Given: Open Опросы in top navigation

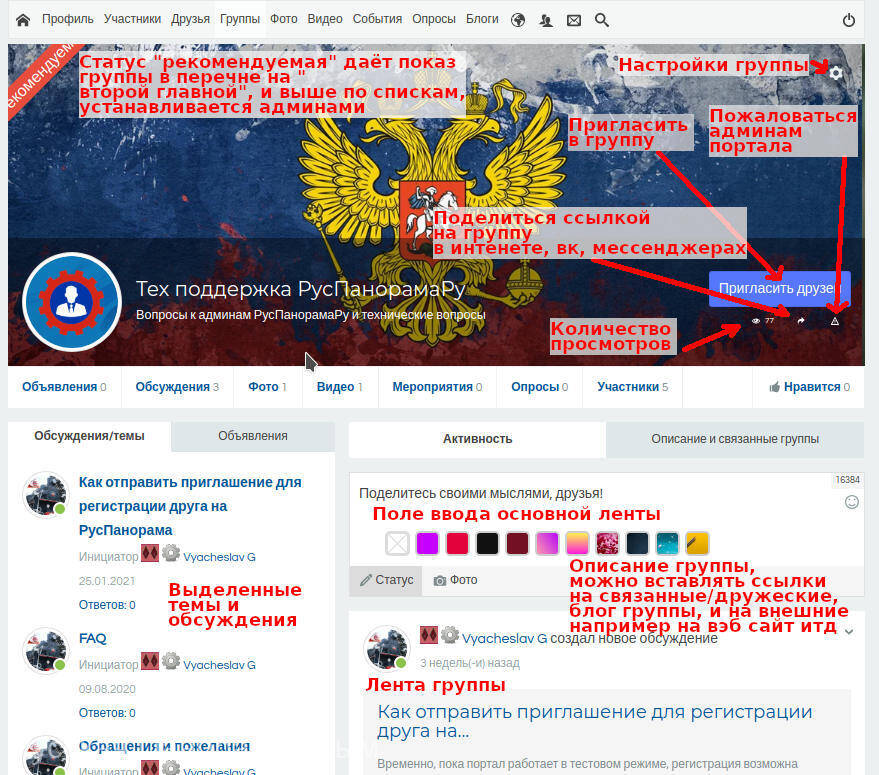Looking at the screenshot, I should click(434, 19).
